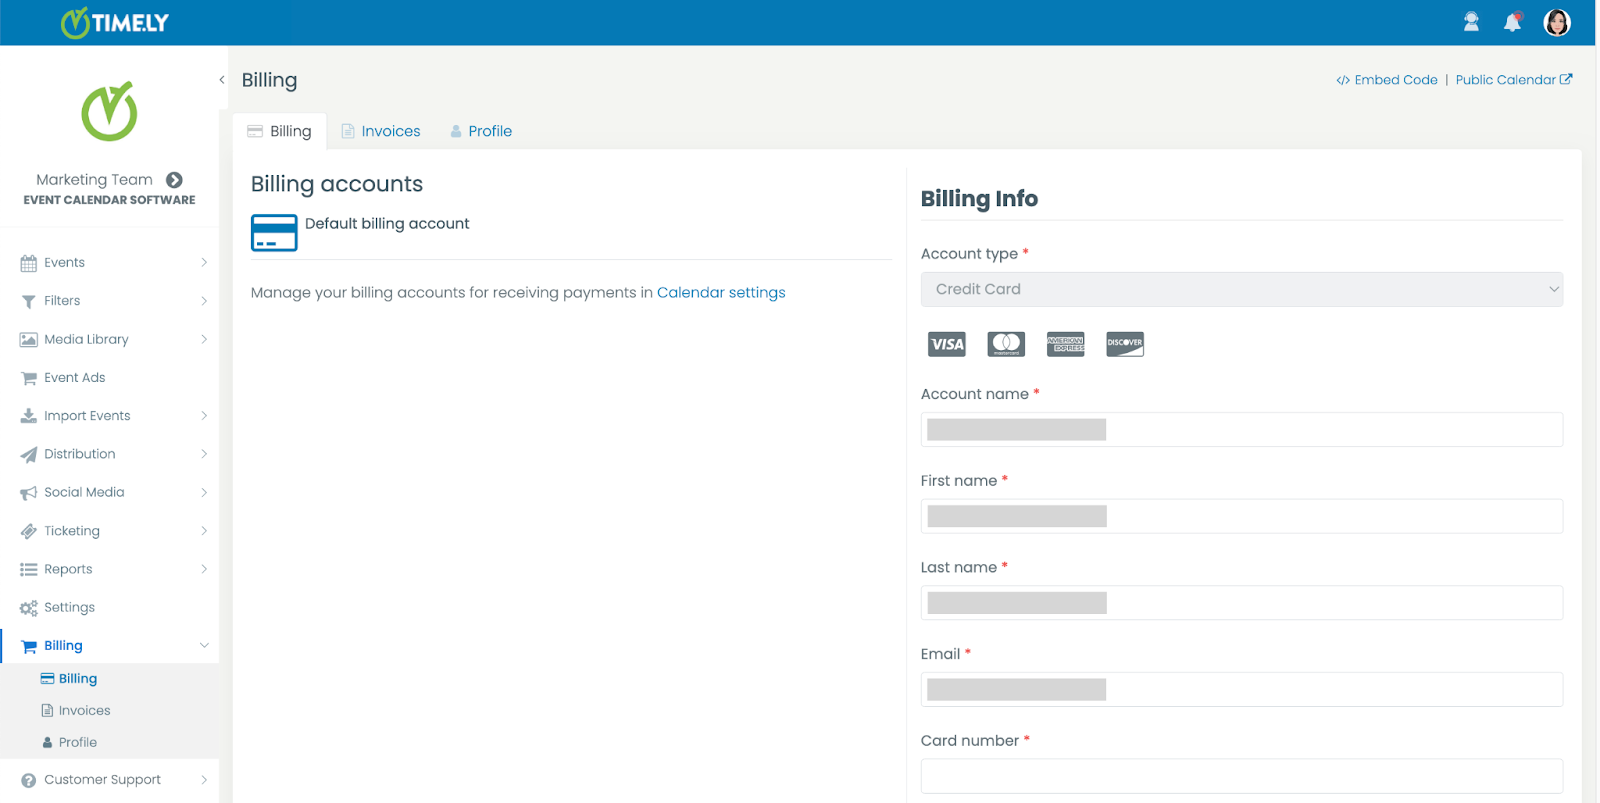Switch to the Profile tab

pos(481,131)
